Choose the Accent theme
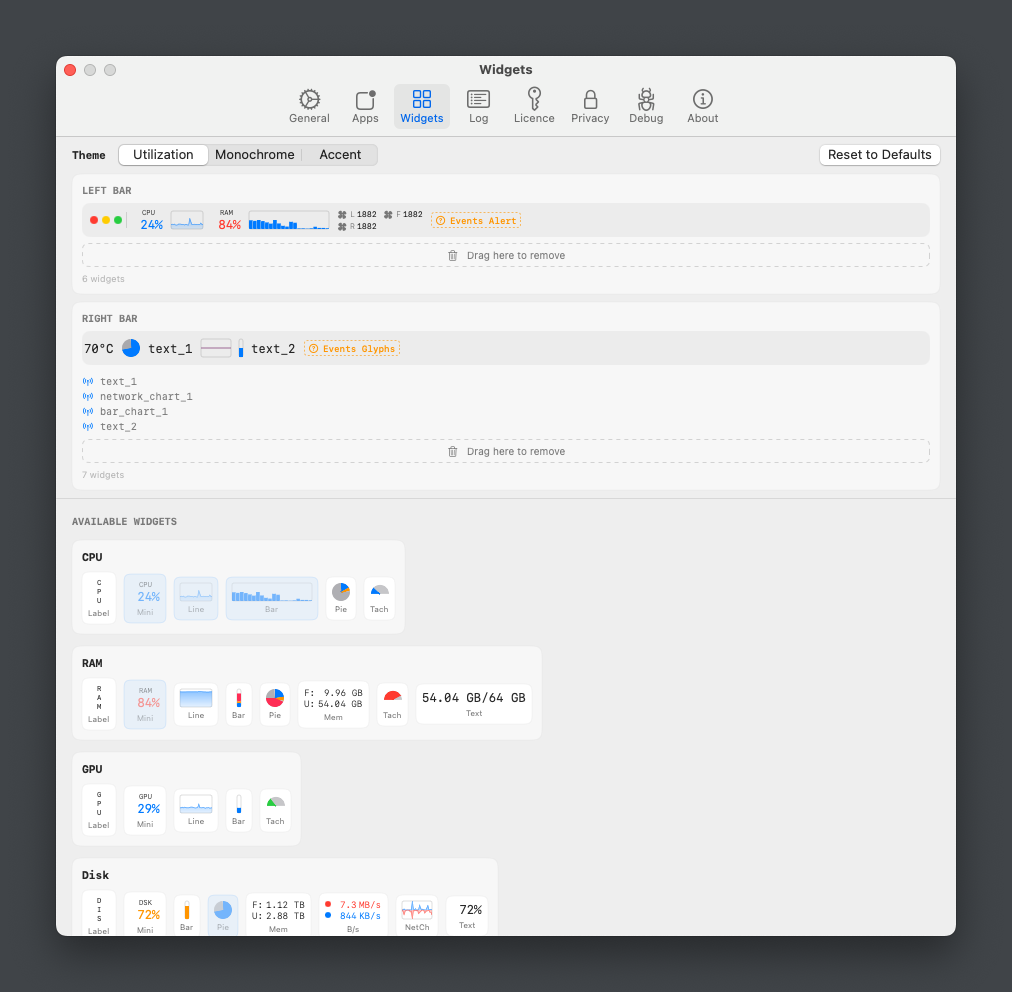The height and width of the screenshot is (992, 1012). pyautogui.click(x=340, y=155)
